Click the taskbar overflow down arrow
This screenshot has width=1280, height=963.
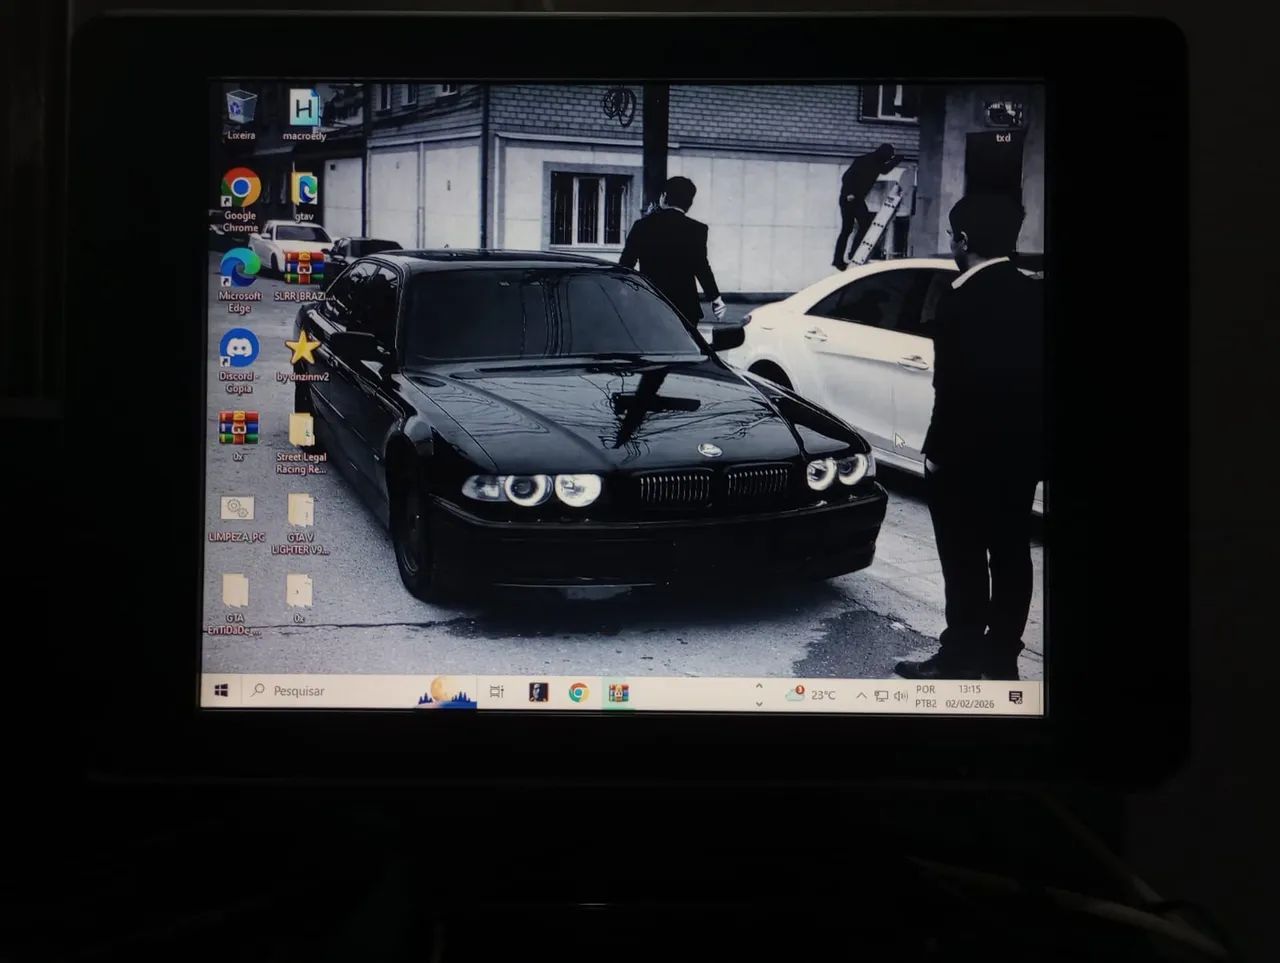[759, 702]
